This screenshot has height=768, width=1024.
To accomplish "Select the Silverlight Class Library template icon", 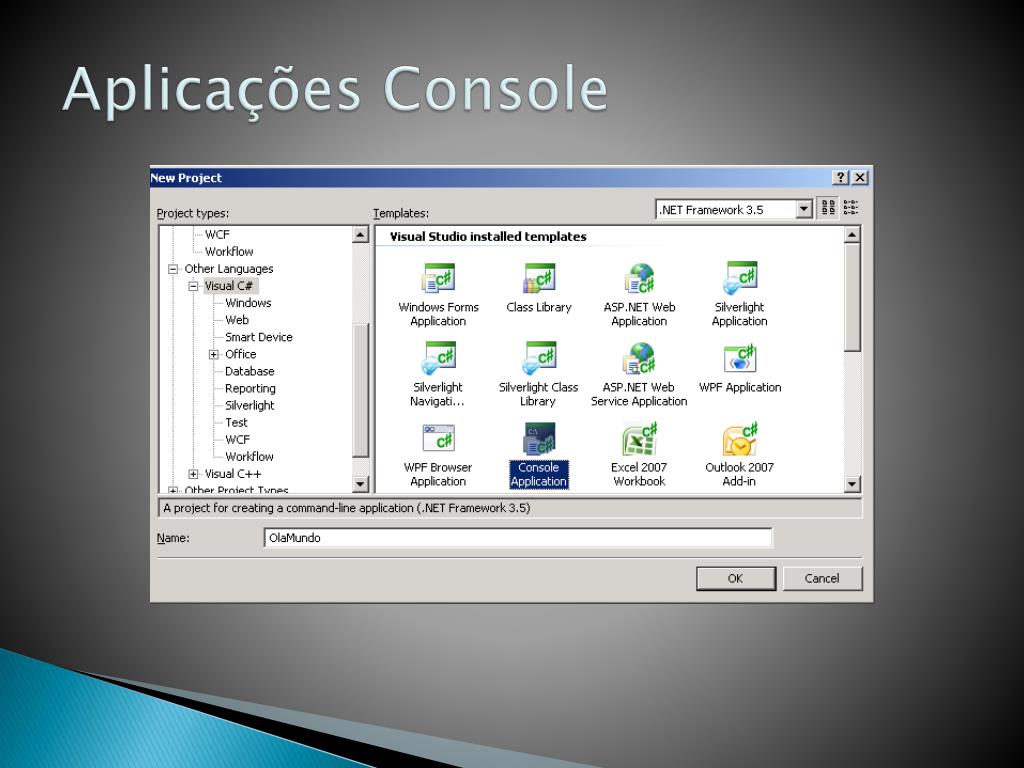I will coord(539,358).
